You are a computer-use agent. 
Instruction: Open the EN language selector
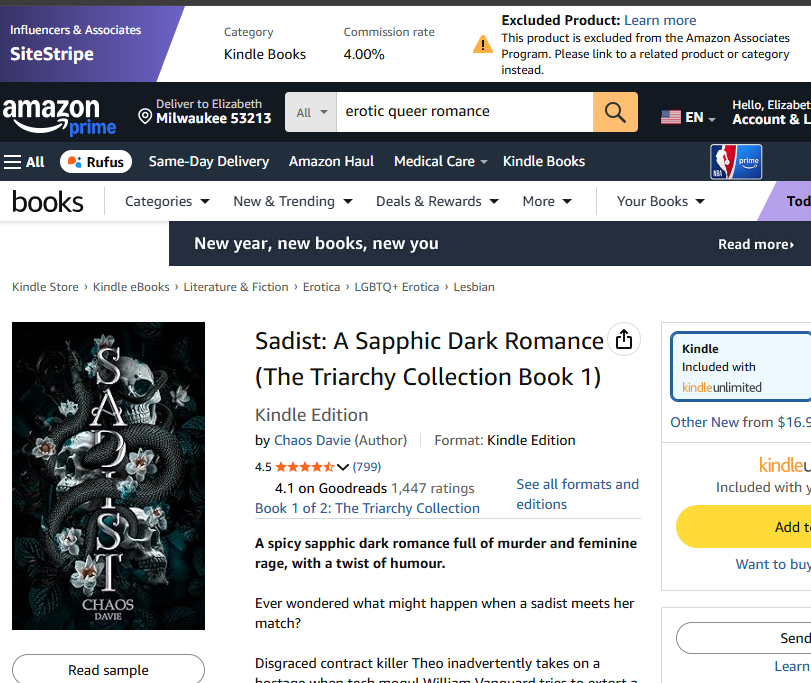[688, 117]
